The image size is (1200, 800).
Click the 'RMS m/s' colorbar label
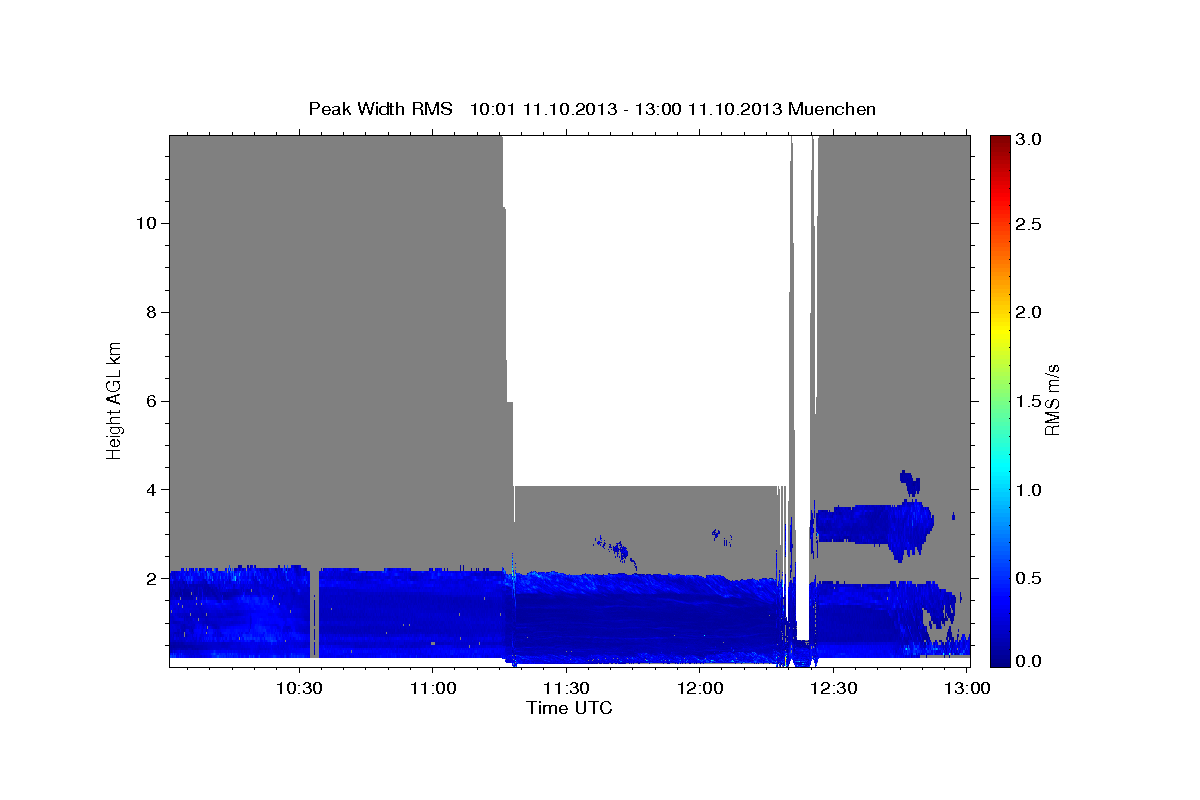click(1052, 399)
